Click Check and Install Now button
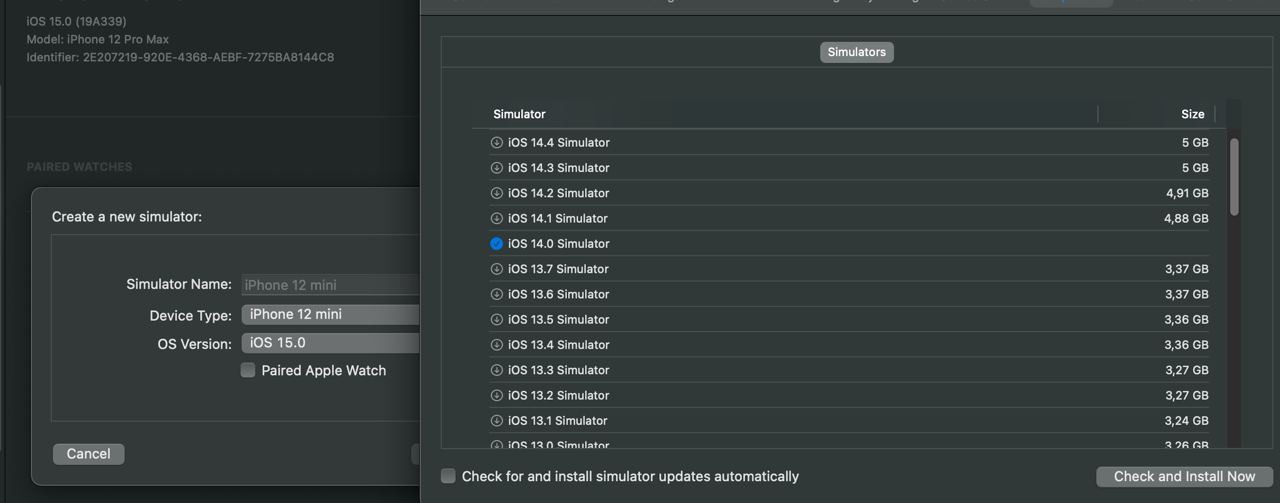The width and height of the screenshot is (1280, 503). pos(1185,476)
